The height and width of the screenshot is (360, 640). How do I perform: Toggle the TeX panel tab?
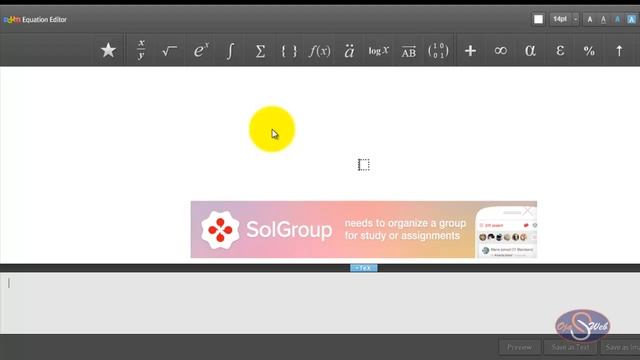(x=364, y=268)
